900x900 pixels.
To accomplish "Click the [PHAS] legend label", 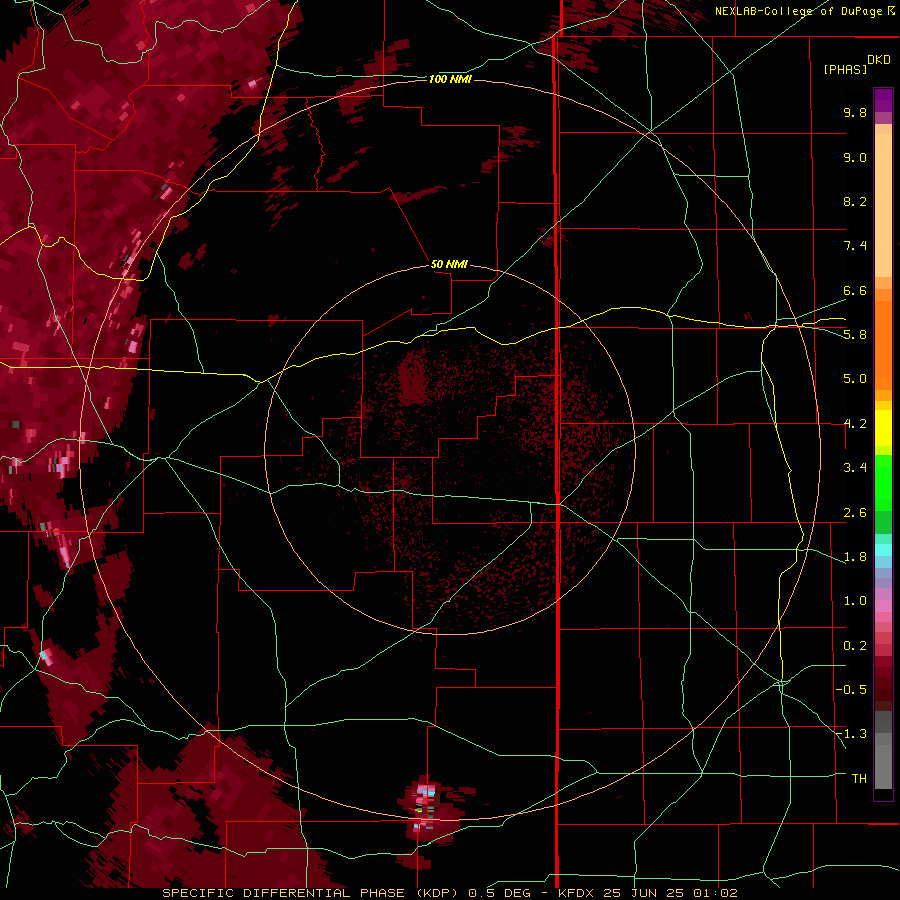I will [845, 69].
